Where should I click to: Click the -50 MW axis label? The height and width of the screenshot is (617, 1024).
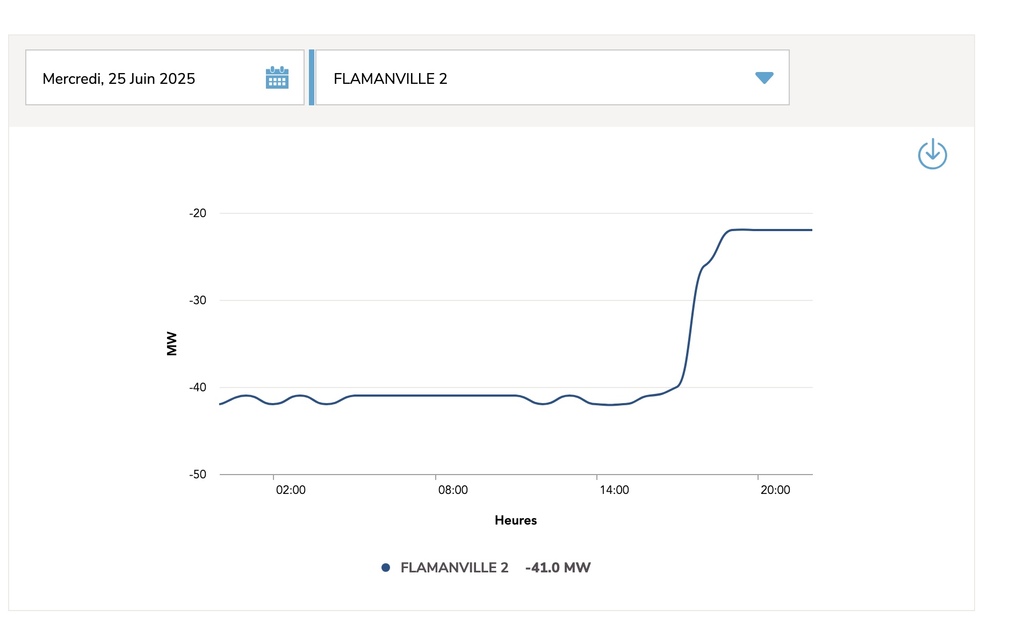point(197,475)
